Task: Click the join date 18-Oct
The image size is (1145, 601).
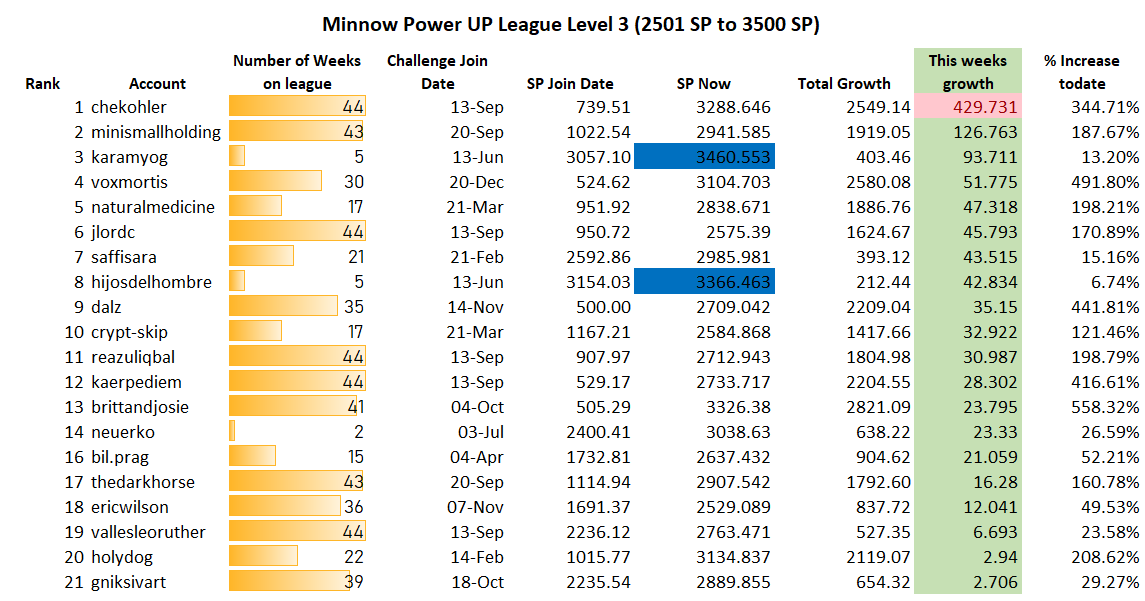Action: 477,582
